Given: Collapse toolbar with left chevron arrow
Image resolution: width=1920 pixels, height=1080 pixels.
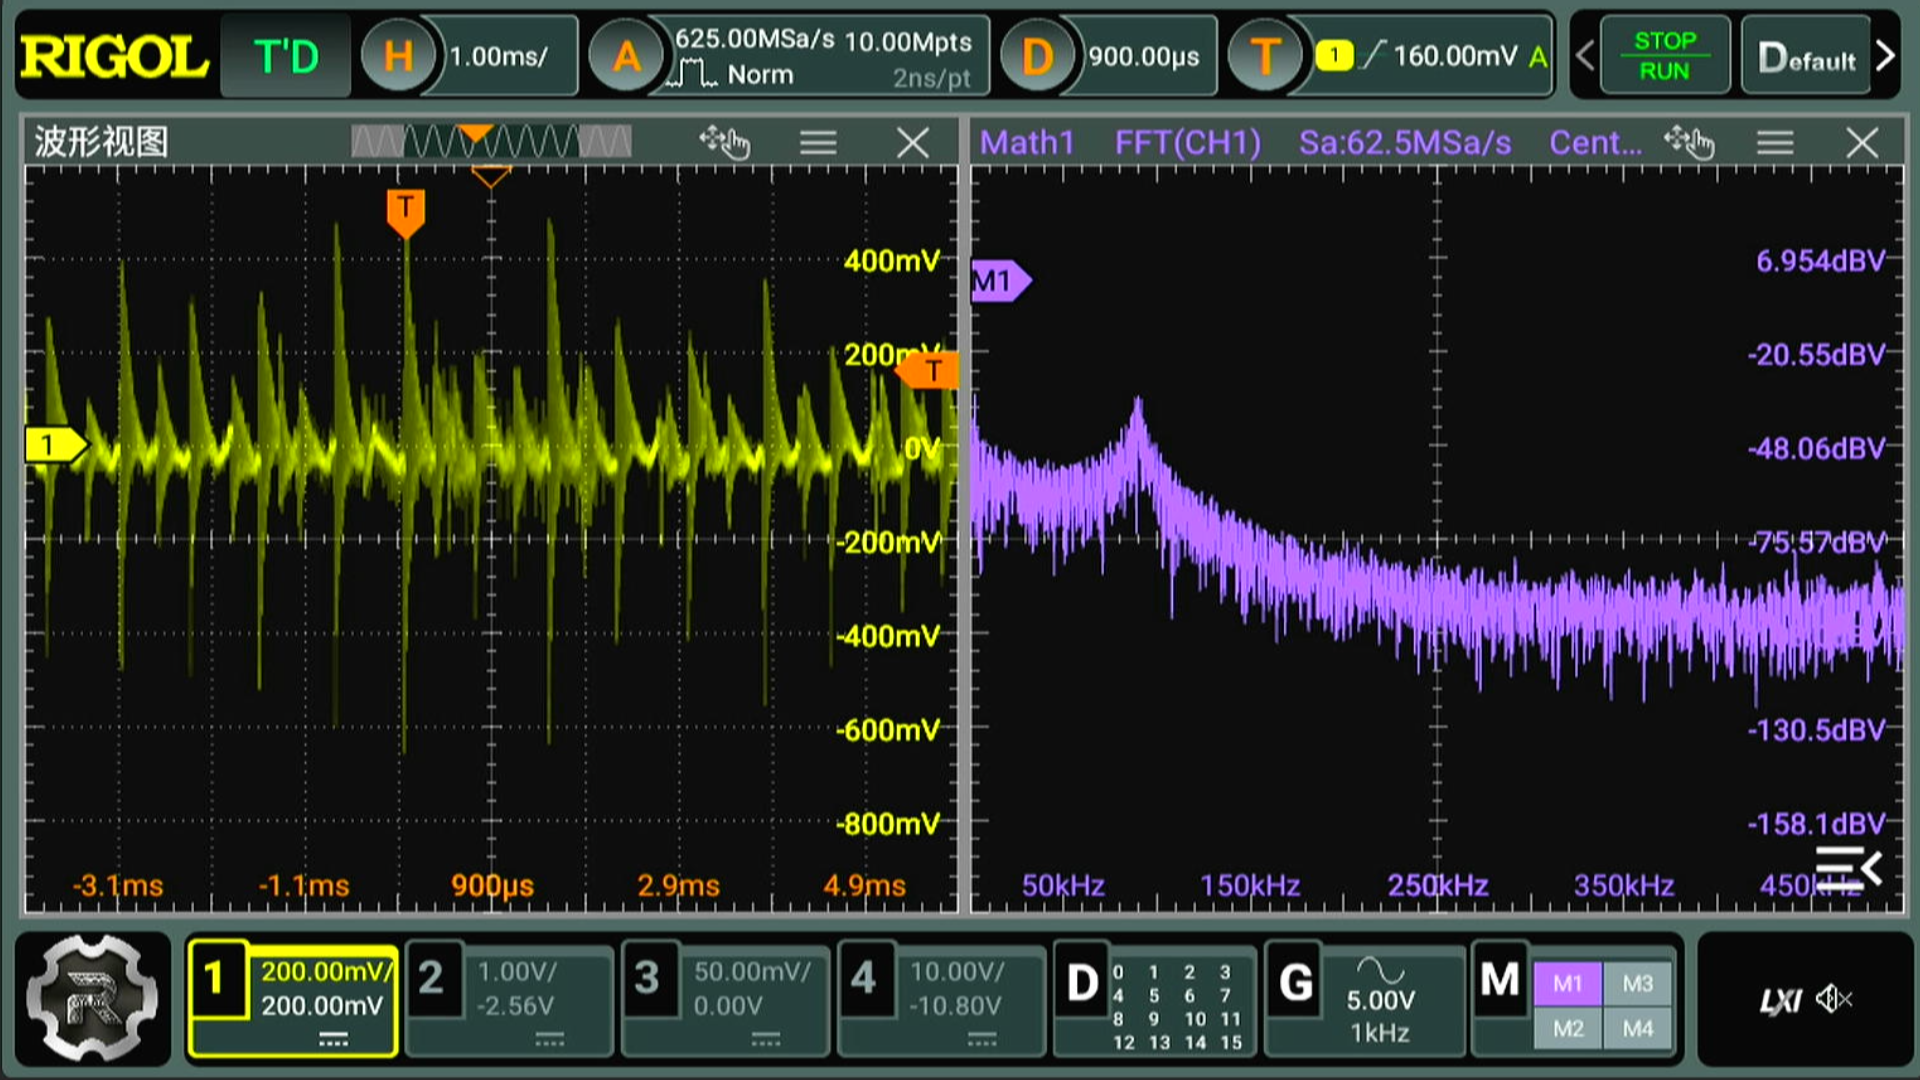Looking at the screenshot, I should tap(1584, 55).
